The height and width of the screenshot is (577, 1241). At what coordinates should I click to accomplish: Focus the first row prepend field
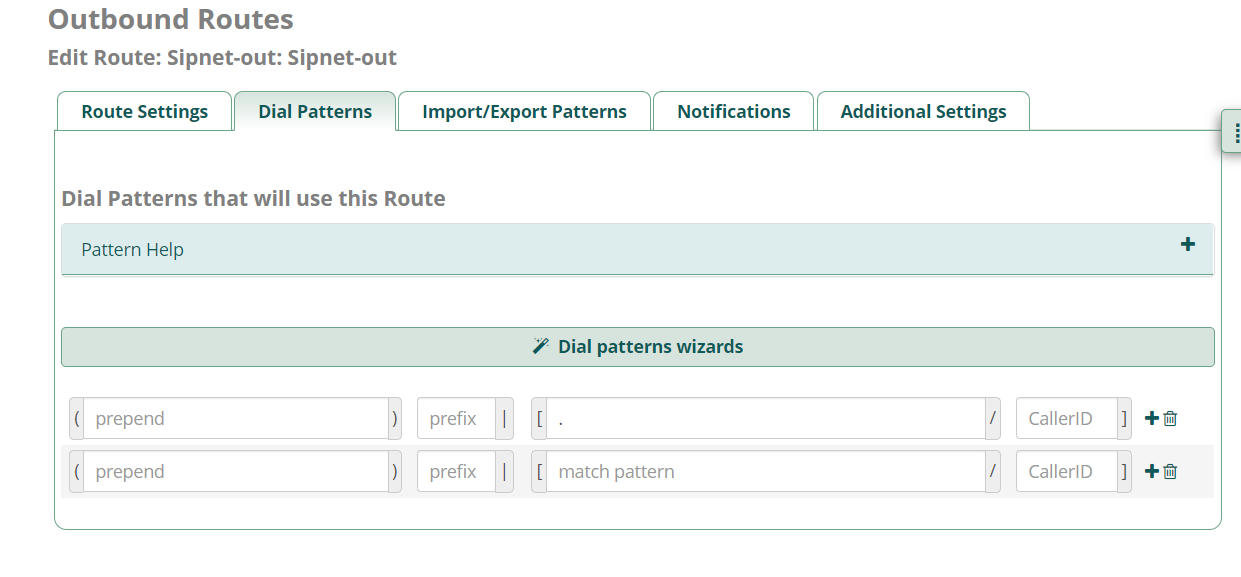pos(236,419)
